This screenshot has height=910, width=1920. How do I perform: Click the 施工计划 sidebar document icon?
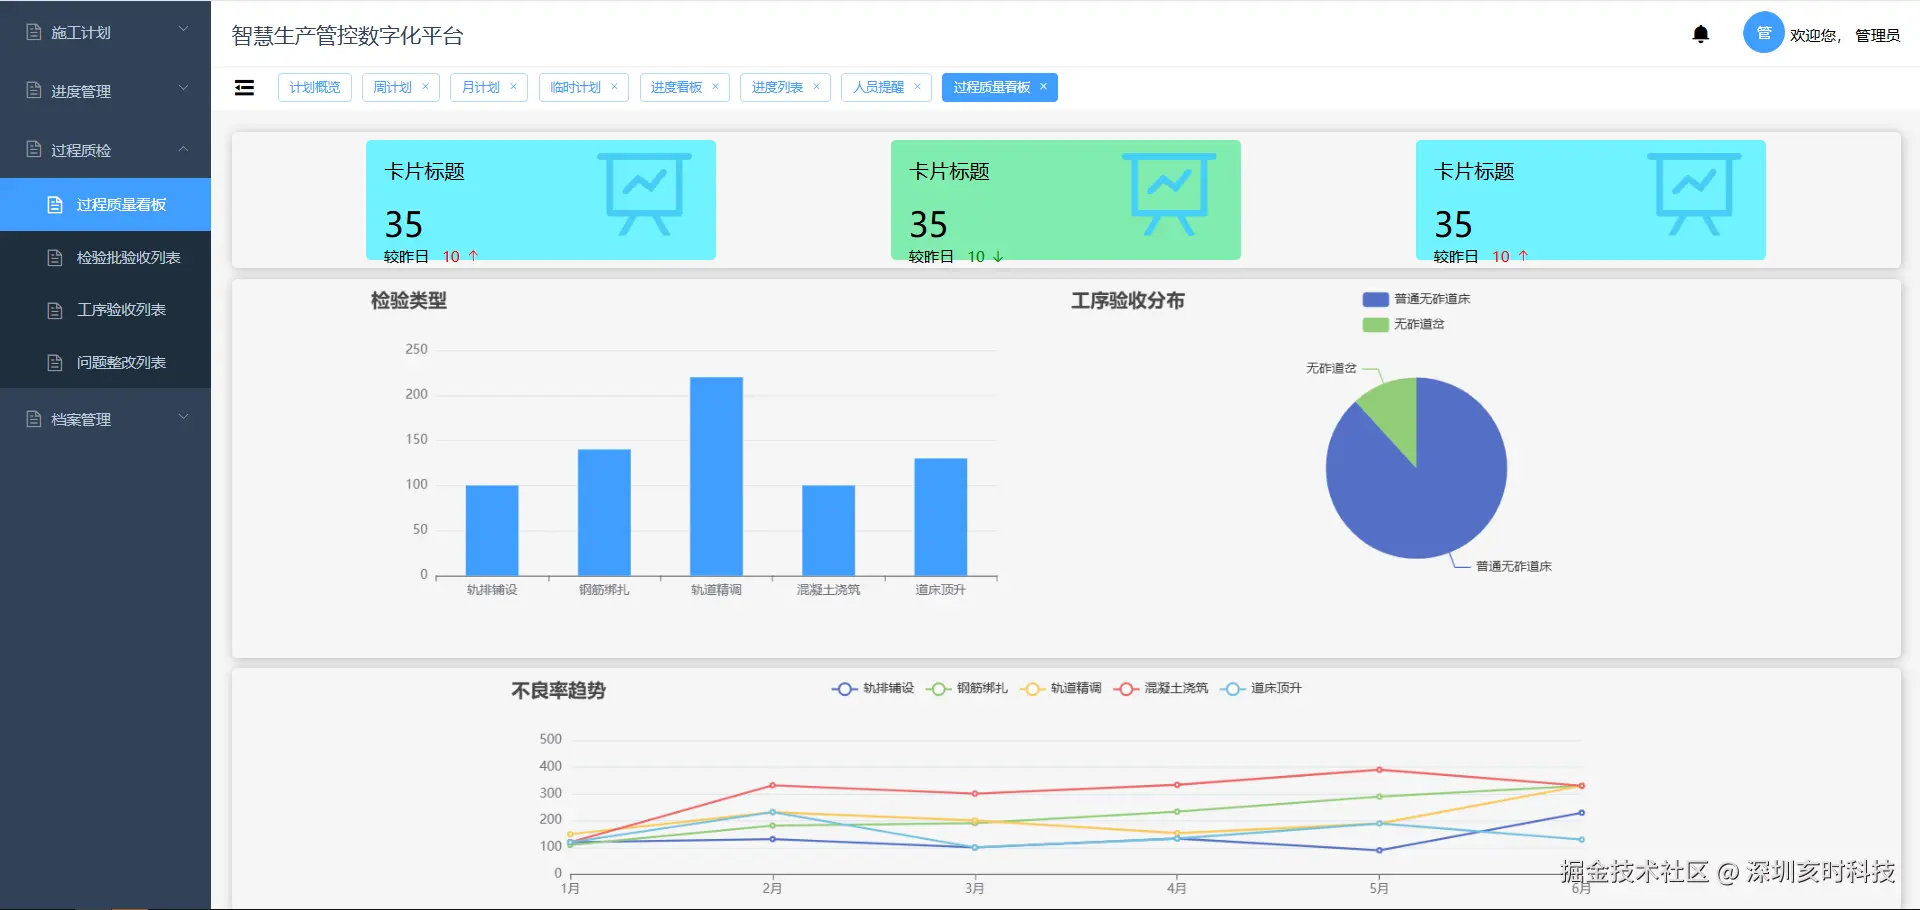click(x=34, y=32)
